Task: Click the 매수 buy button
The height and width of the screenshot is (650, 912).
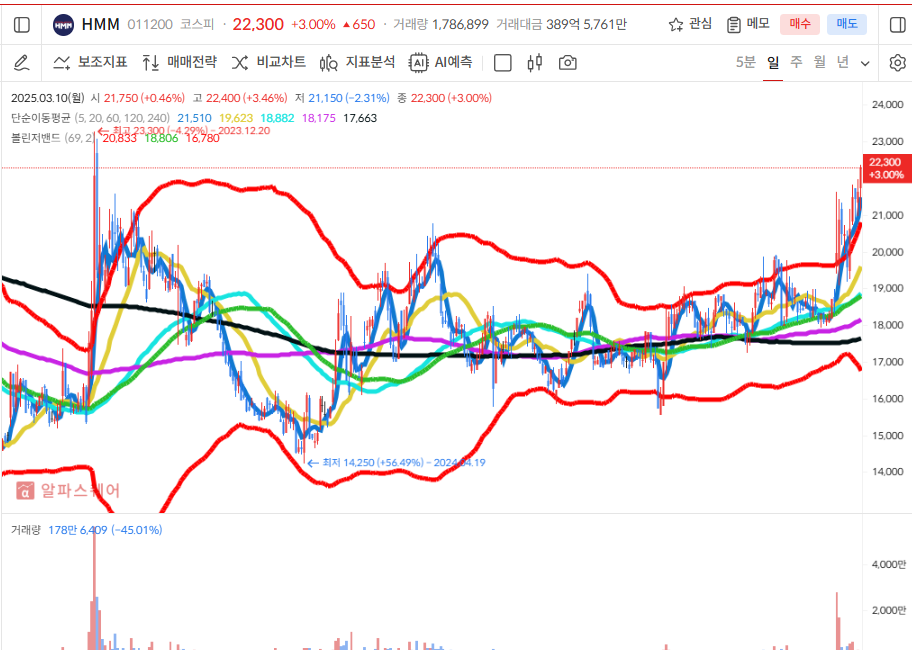Action: click(800, 24)
